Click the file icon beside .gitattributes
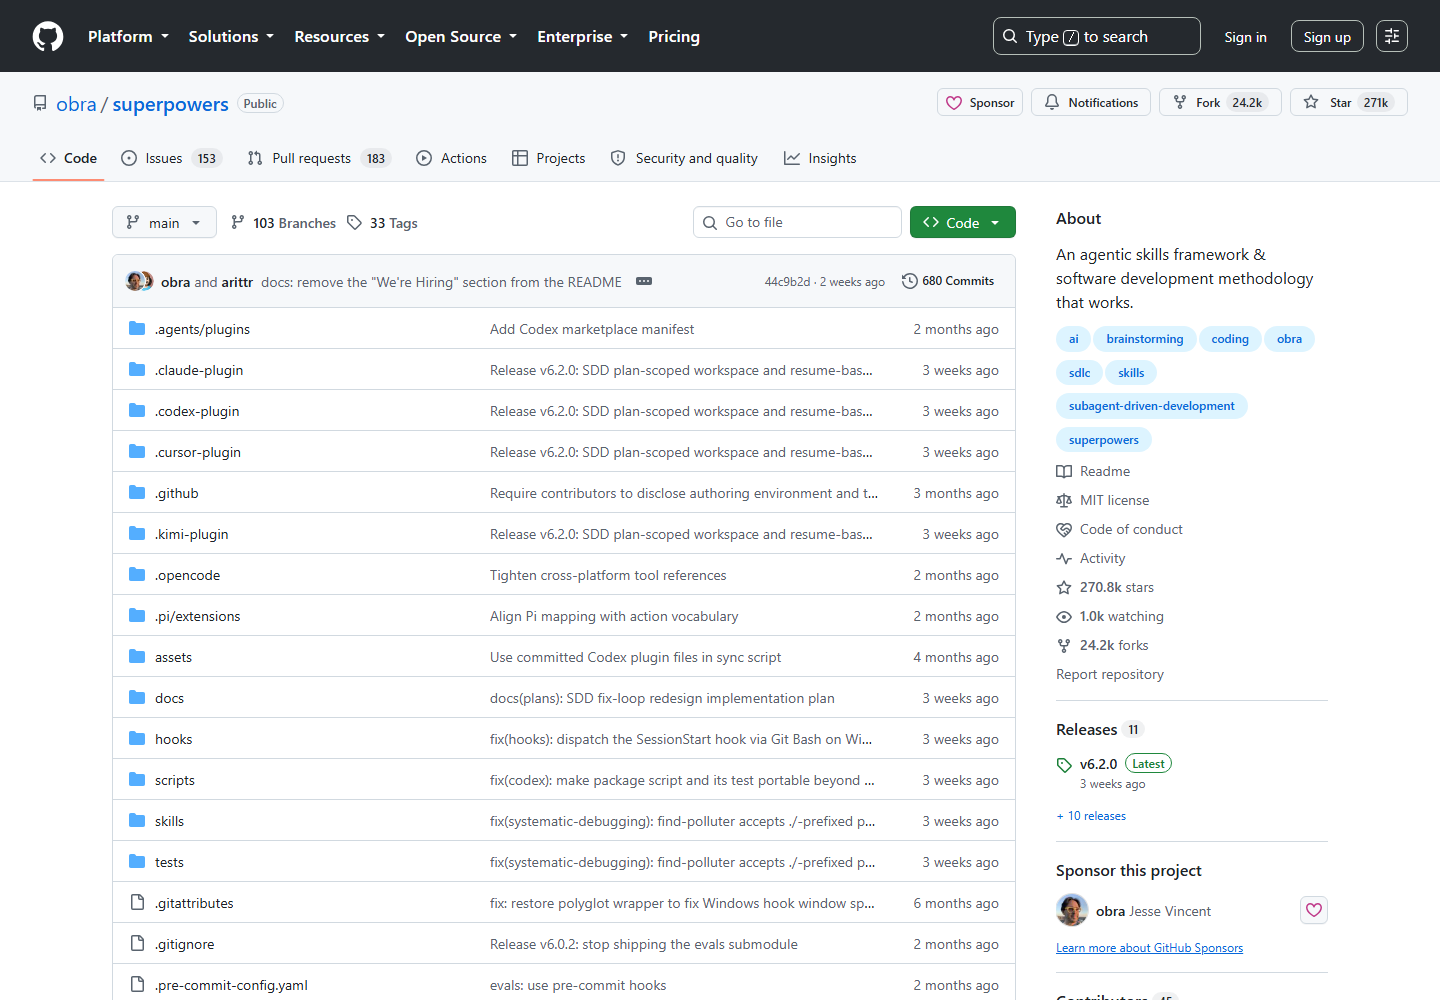Screen dimensions: 1440x1000 pyautogui.click(x=137, y=903)
